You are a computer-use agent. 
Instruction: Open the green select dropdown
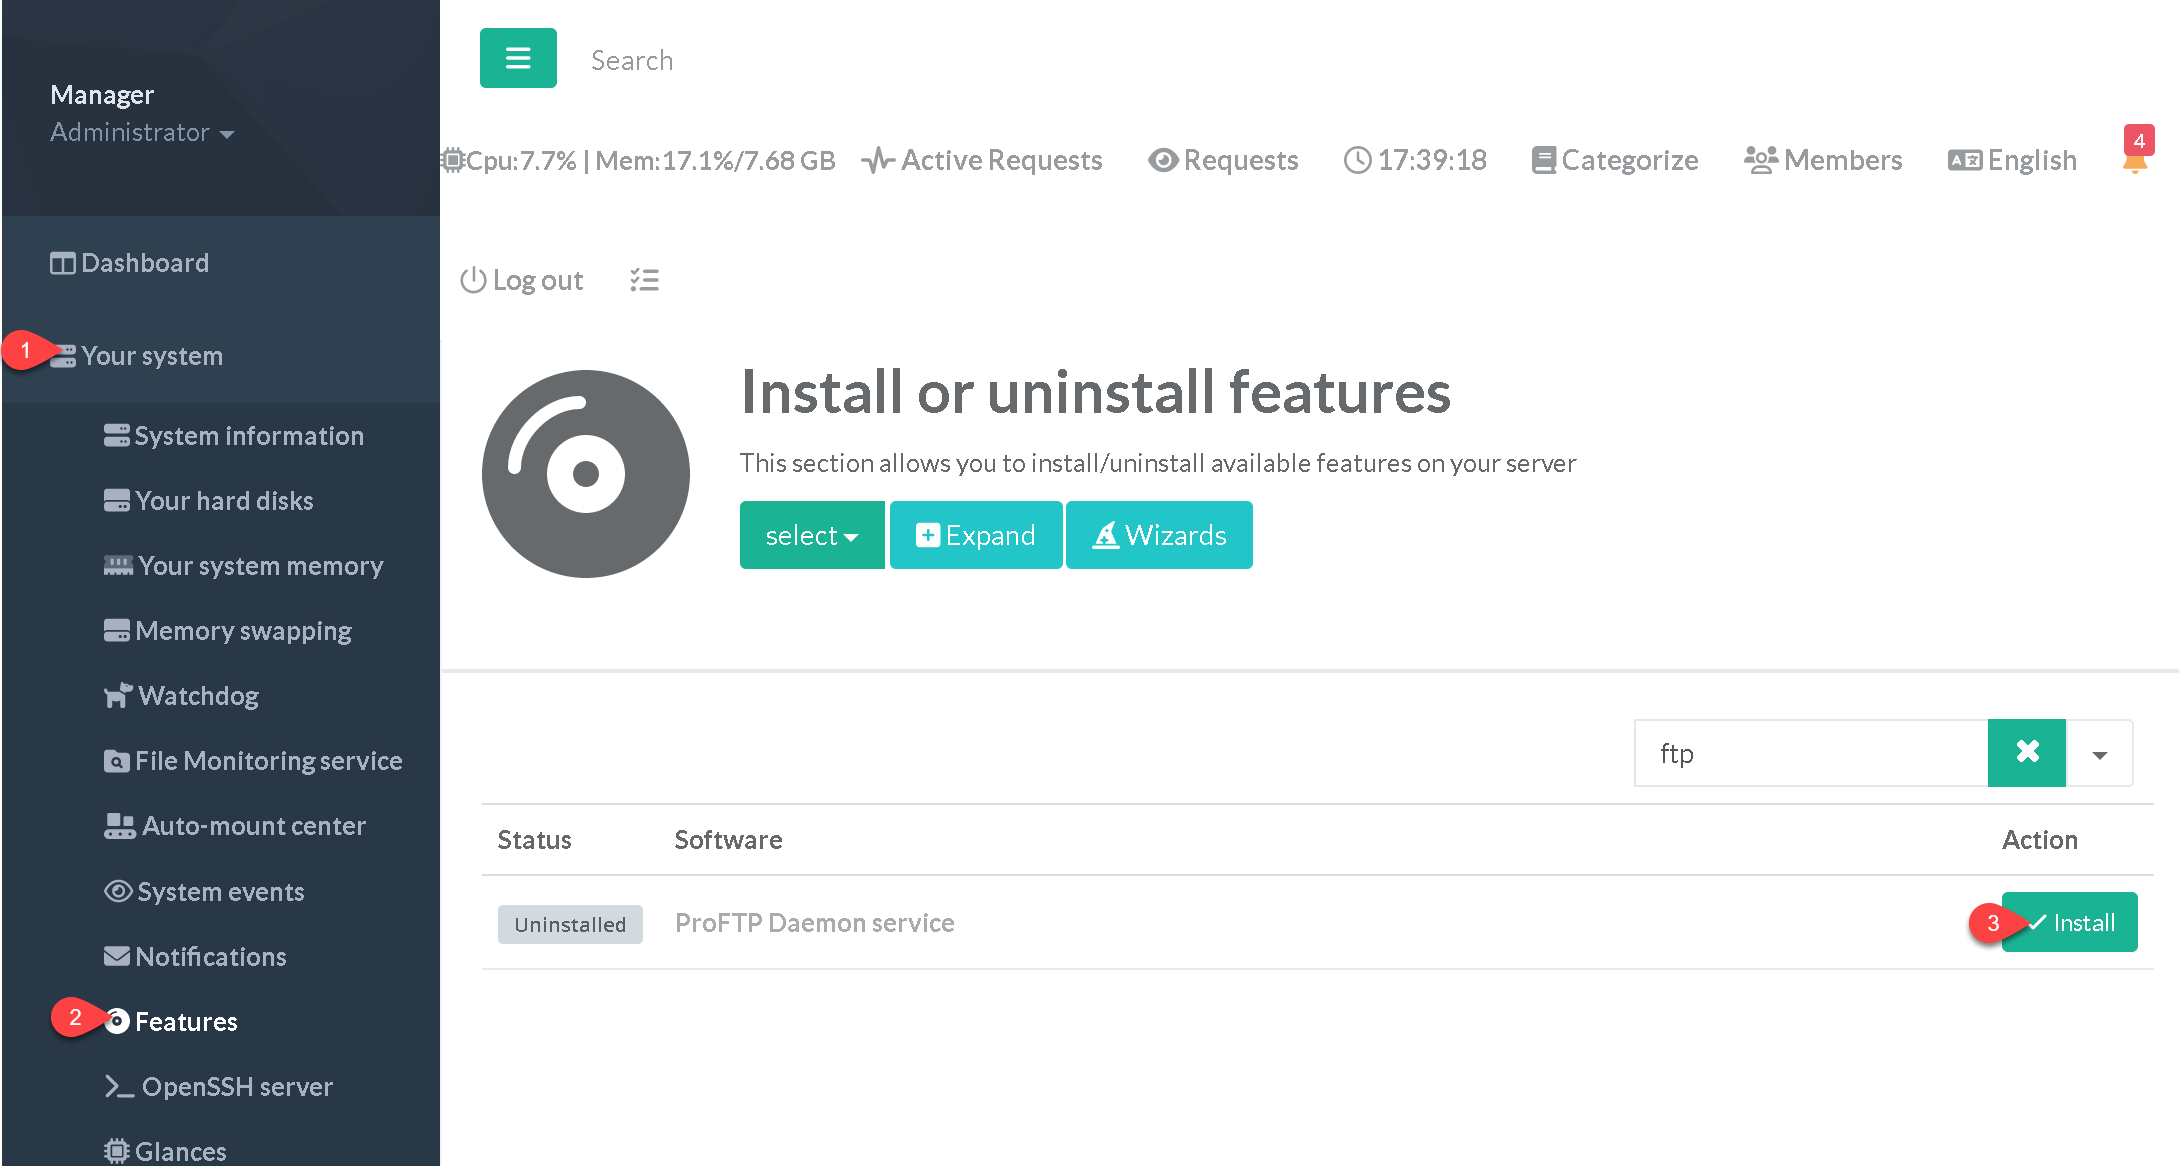[811, 535]
